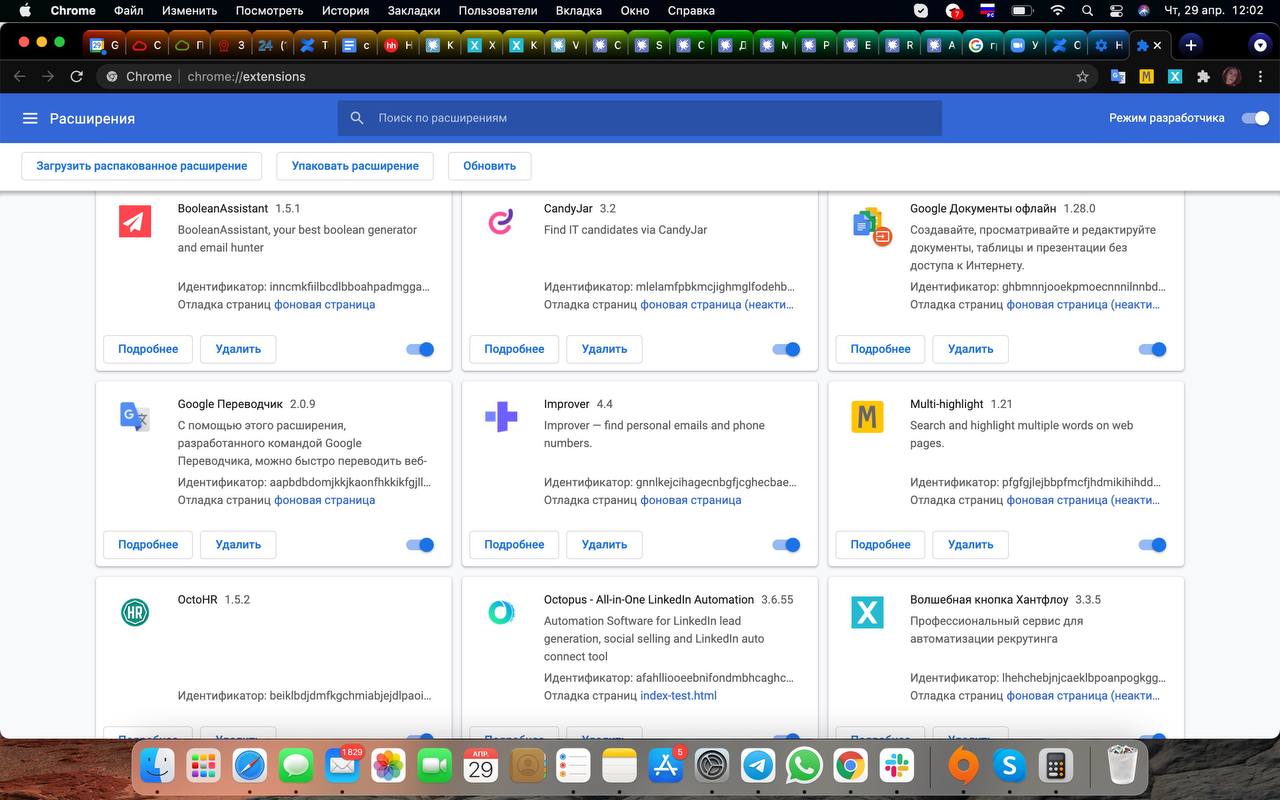Click Подробнее for Google Переводчик
1280x800 pixels.
point(148,544)
